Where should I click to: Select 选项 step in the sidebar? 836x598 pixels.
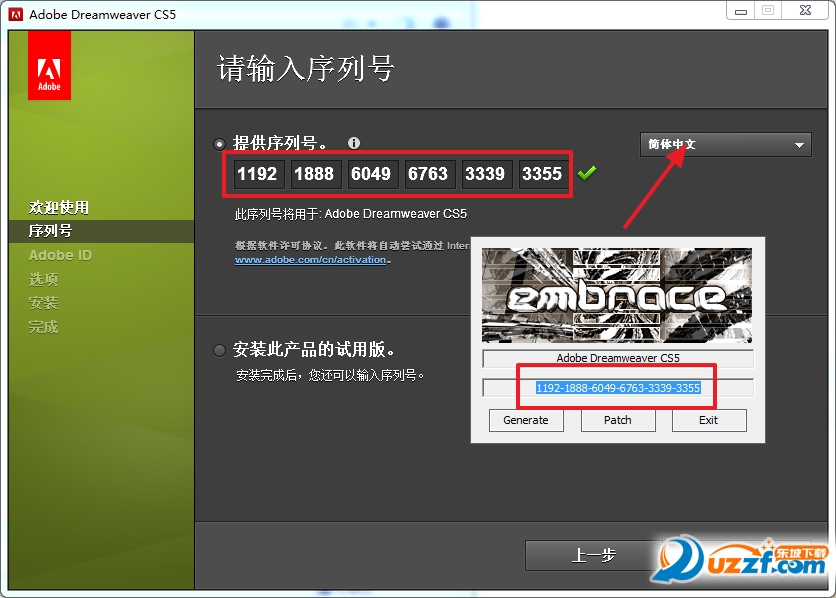pyautogui.click(x=43, y=279)
